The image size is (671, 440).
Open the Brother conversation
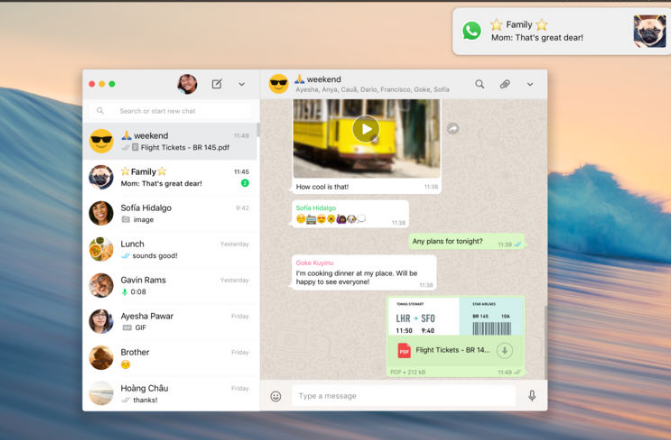coord(171,358)
